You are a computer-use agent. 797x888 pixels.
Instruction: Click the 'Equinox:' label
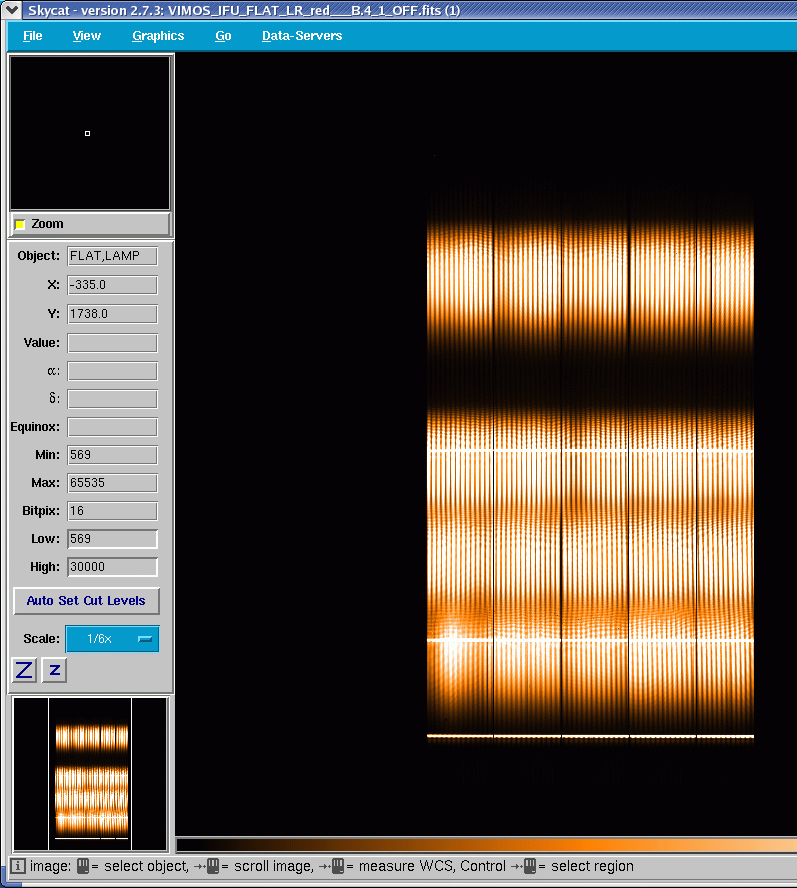tap(35, 427)
